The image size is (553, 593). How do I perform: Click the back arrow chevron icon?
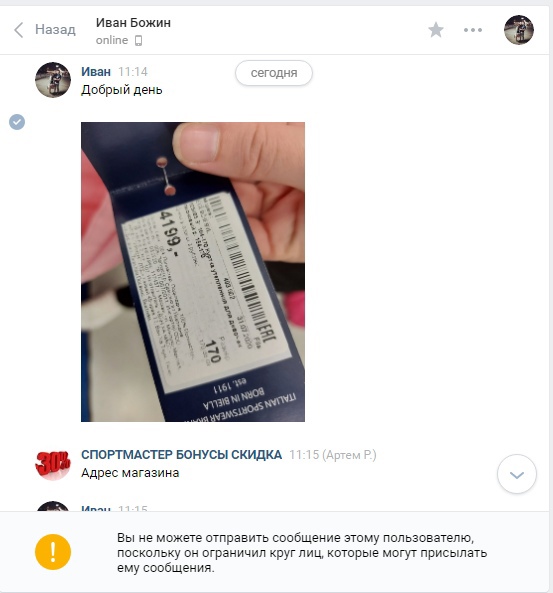(x=19, y=30)
